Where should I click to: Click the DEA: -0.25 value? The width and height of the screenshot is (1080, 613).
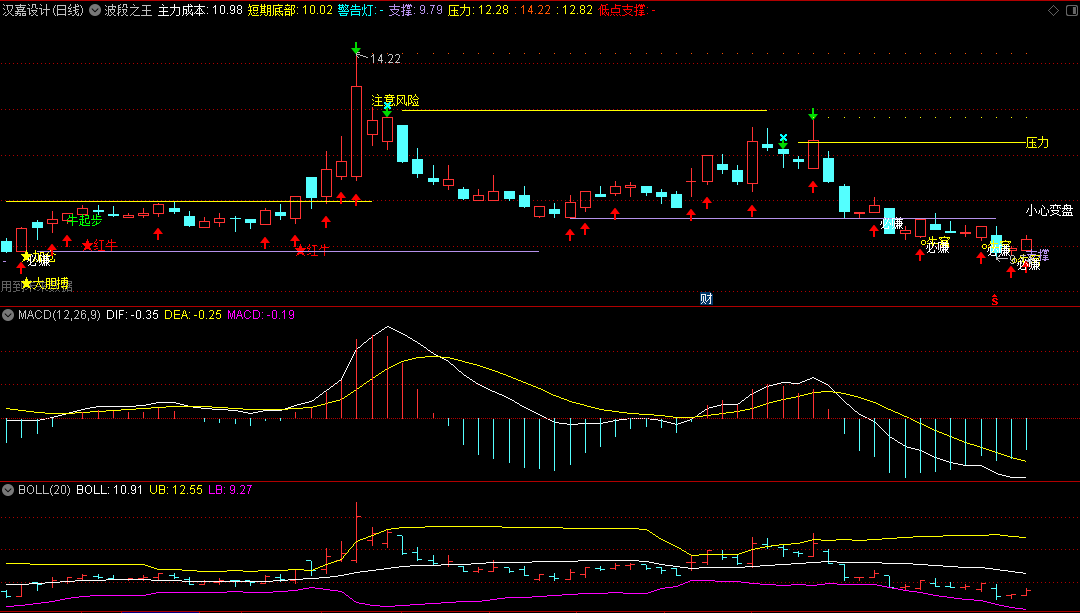[x=193, y=315]
